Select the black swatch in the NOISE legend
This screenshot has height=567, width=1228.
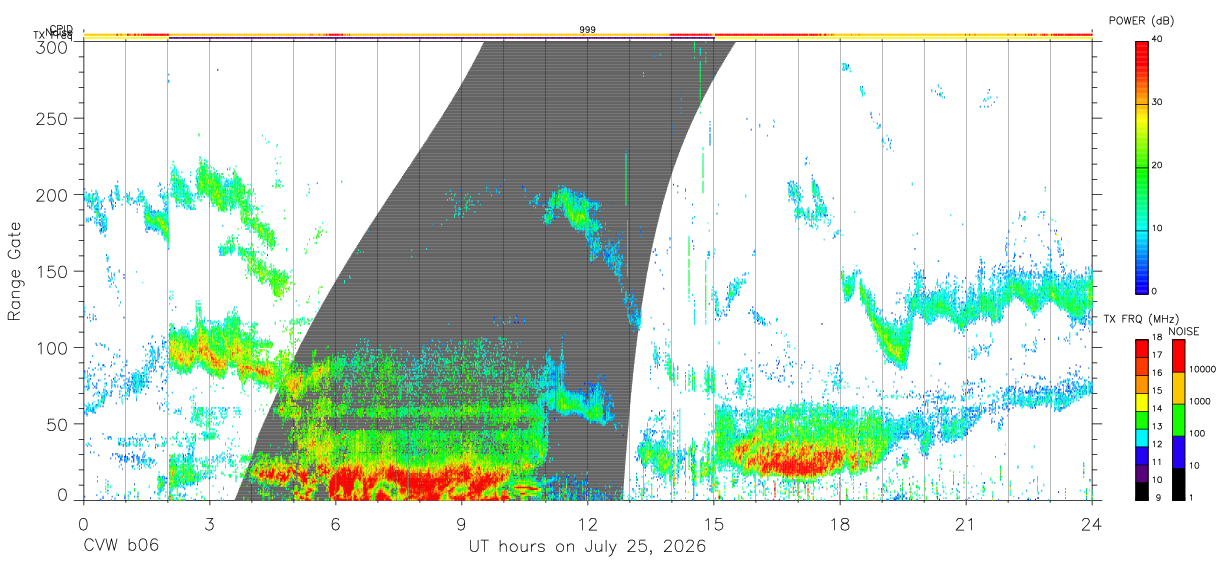coord(1178,483)
